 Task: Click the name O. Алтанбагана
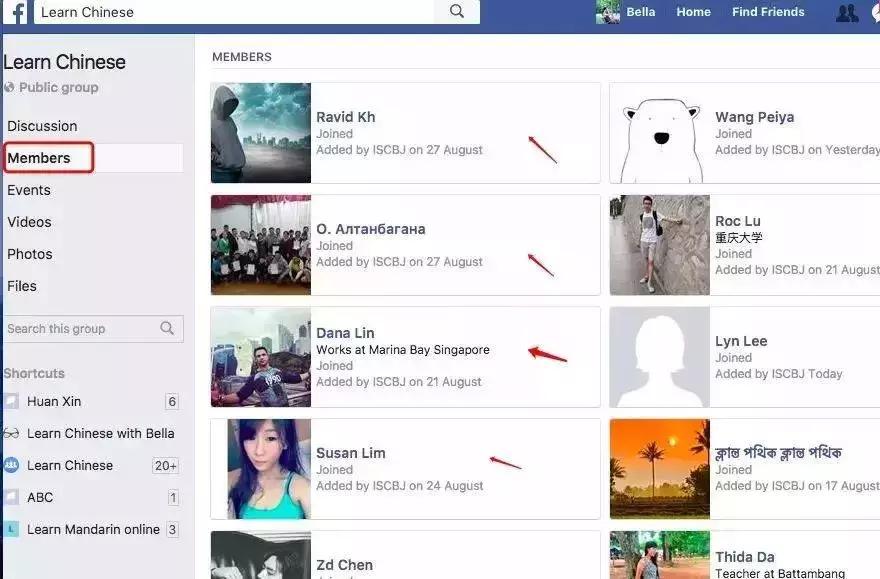coord(370,229)
